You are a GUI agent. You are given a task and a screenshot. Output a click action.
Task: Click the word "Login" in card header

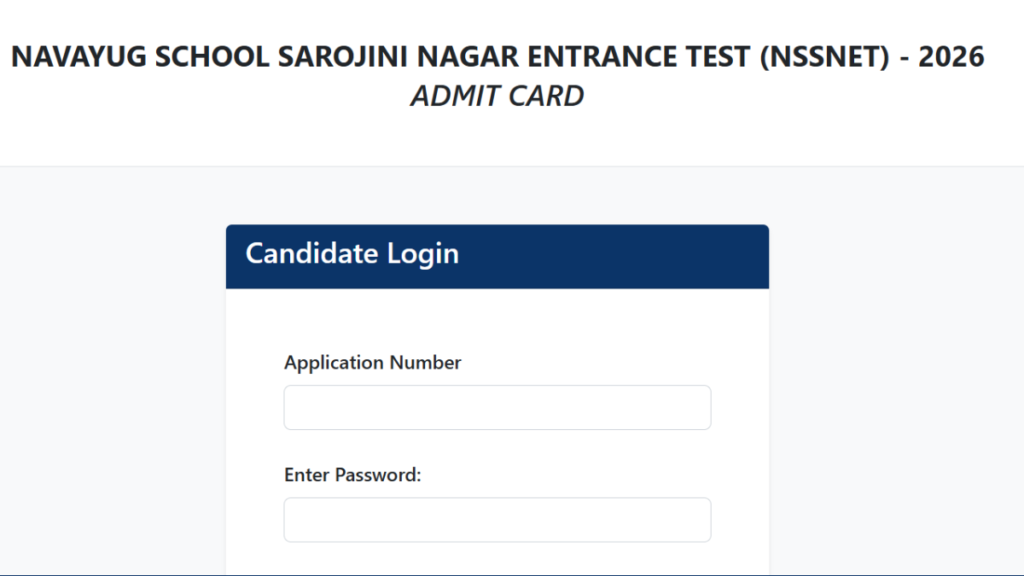click(x=423, y=254)
